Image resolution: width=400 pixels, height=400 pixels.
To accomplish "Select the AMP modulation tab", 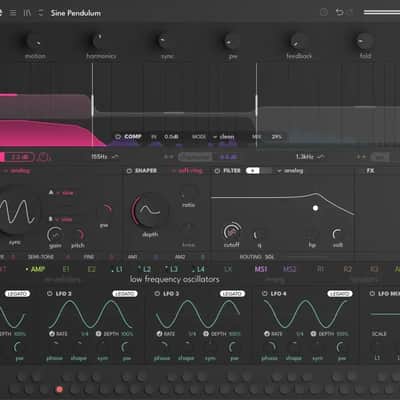I will coord(38,269).
